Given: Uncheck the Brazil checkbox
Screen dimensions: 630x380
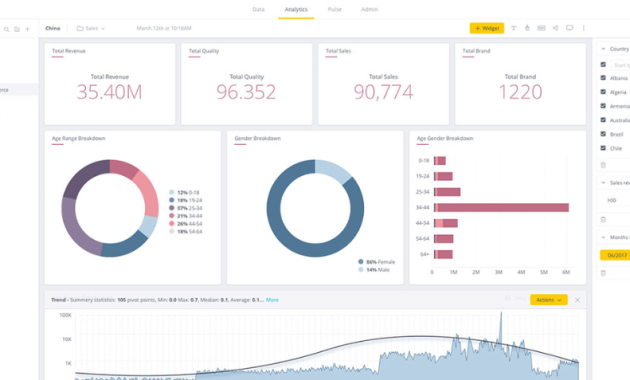Looking at the screenshot, I should pyautogui.click(x=603, y=134).
